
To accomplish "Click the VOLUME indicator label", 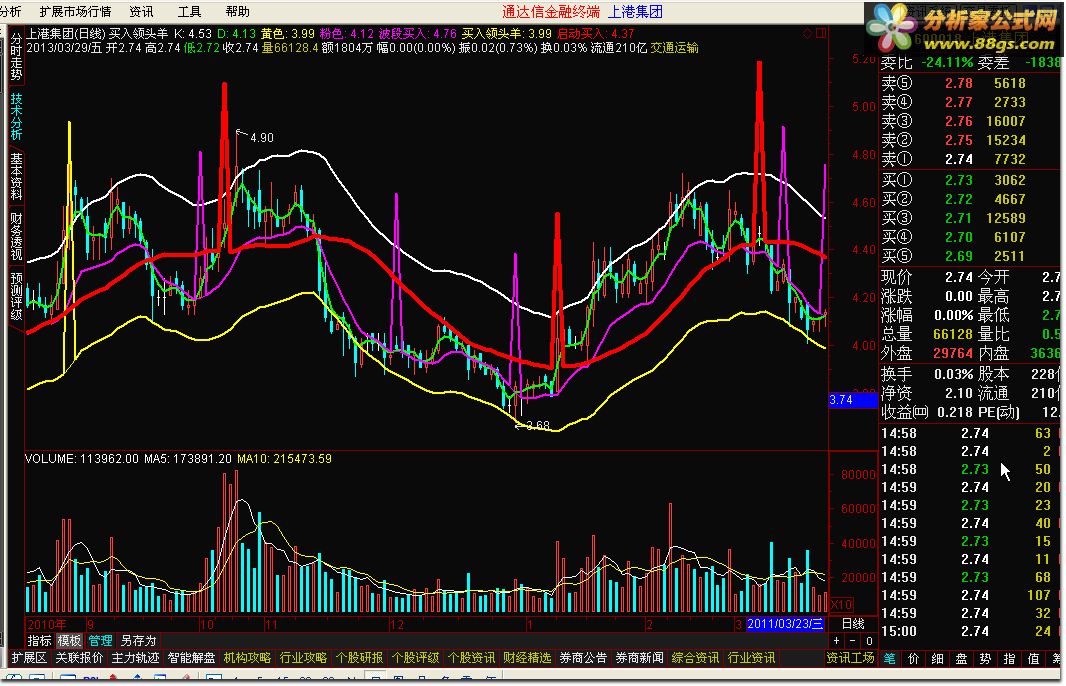I will click(x=50, y=459).
